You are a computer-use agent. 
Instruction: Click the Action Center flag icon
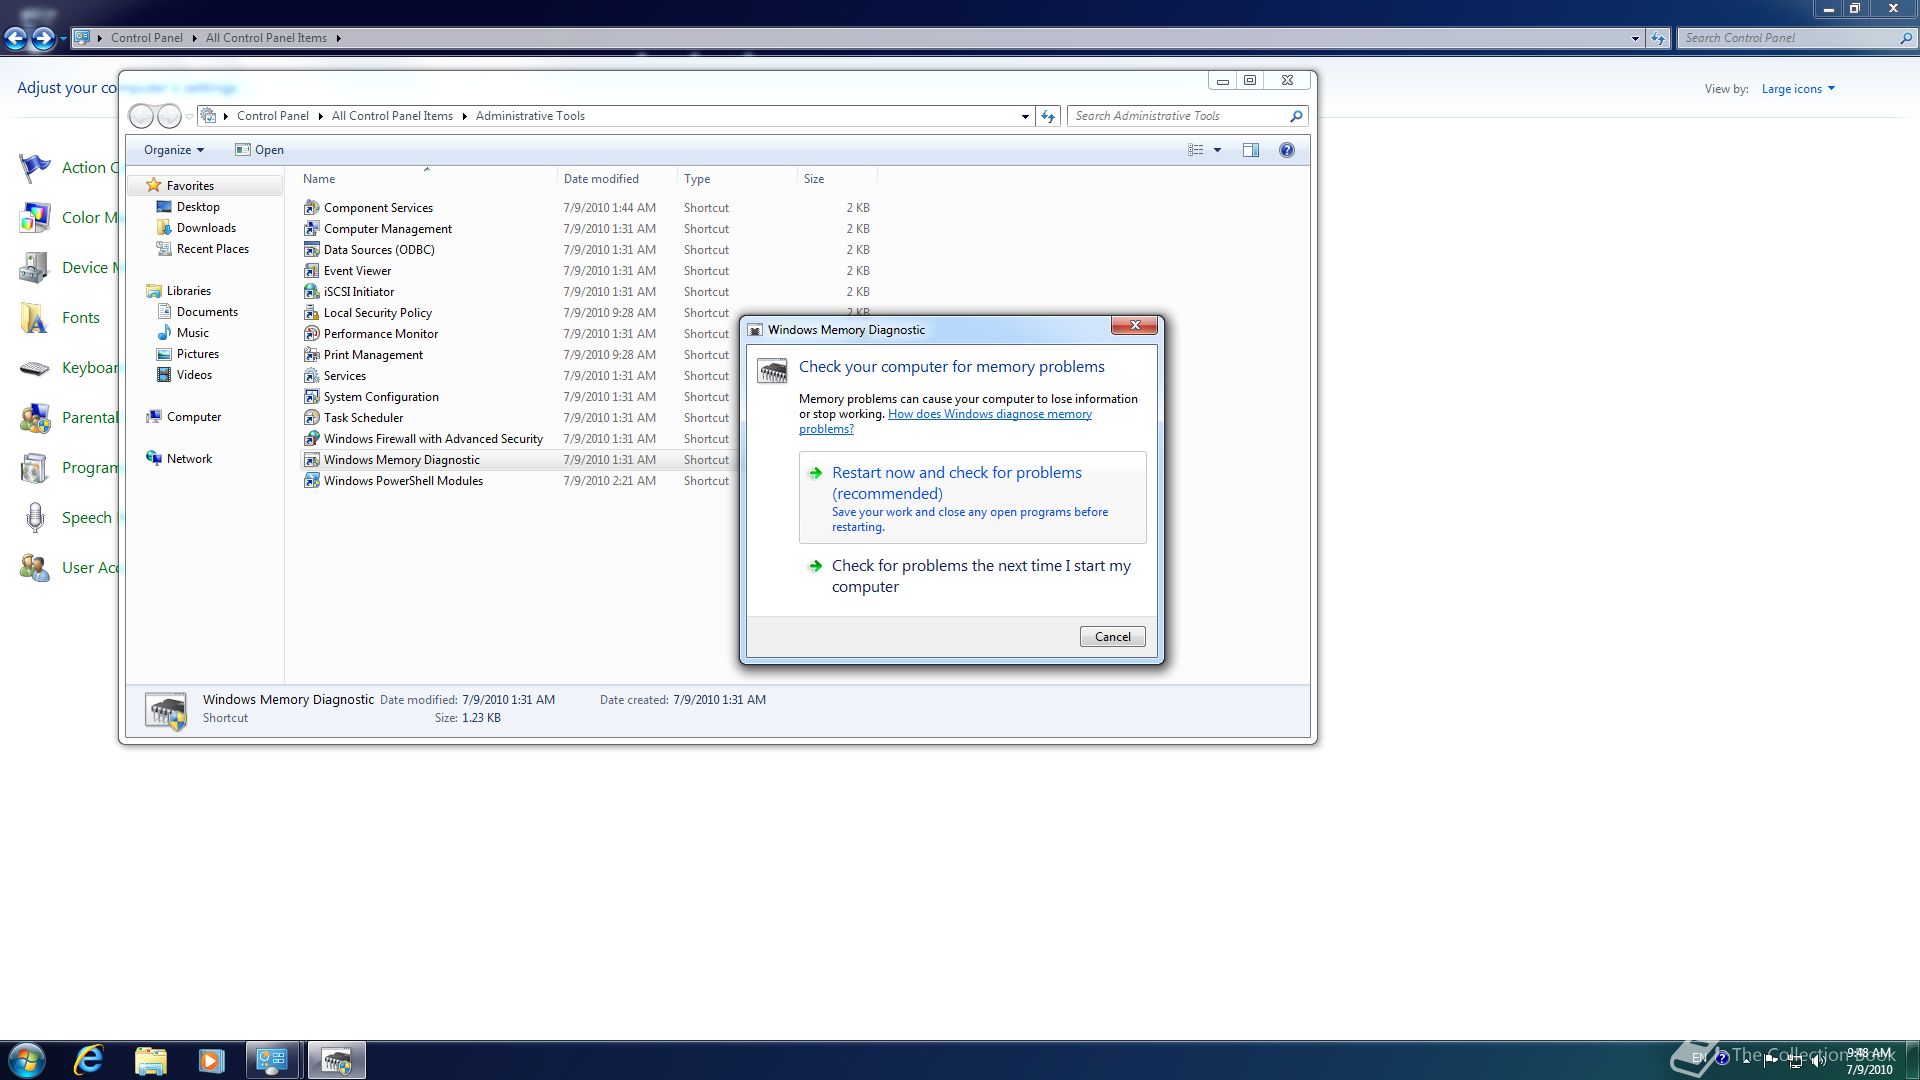35,167
